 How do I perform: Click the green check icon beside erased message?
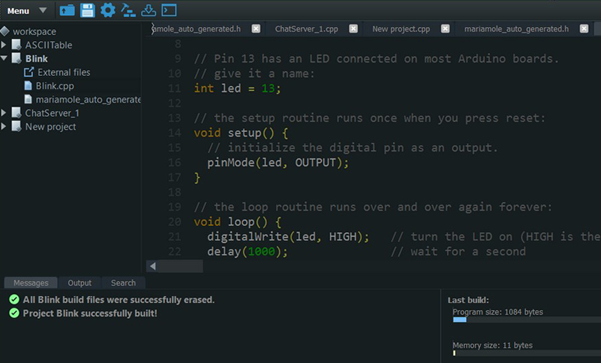(14, 299)
